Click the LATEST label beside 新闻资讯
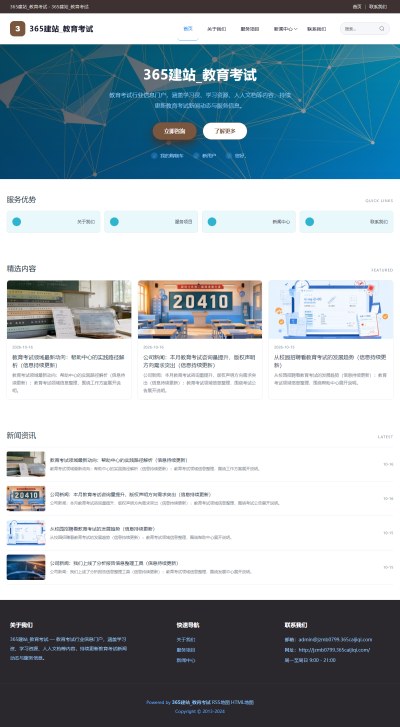Screen dimensions: 400x727 [385, 437]
